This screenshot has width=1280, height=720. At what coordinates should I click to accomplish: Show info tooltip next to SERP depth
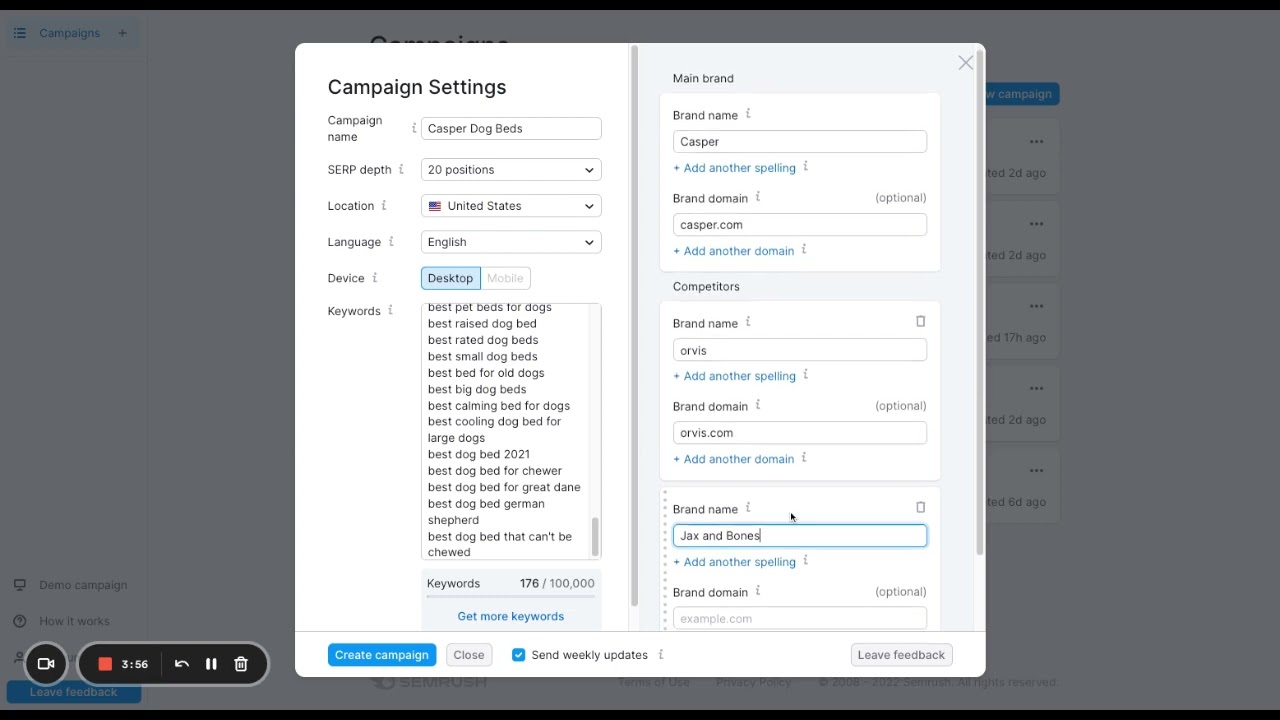tap(401, 170)
